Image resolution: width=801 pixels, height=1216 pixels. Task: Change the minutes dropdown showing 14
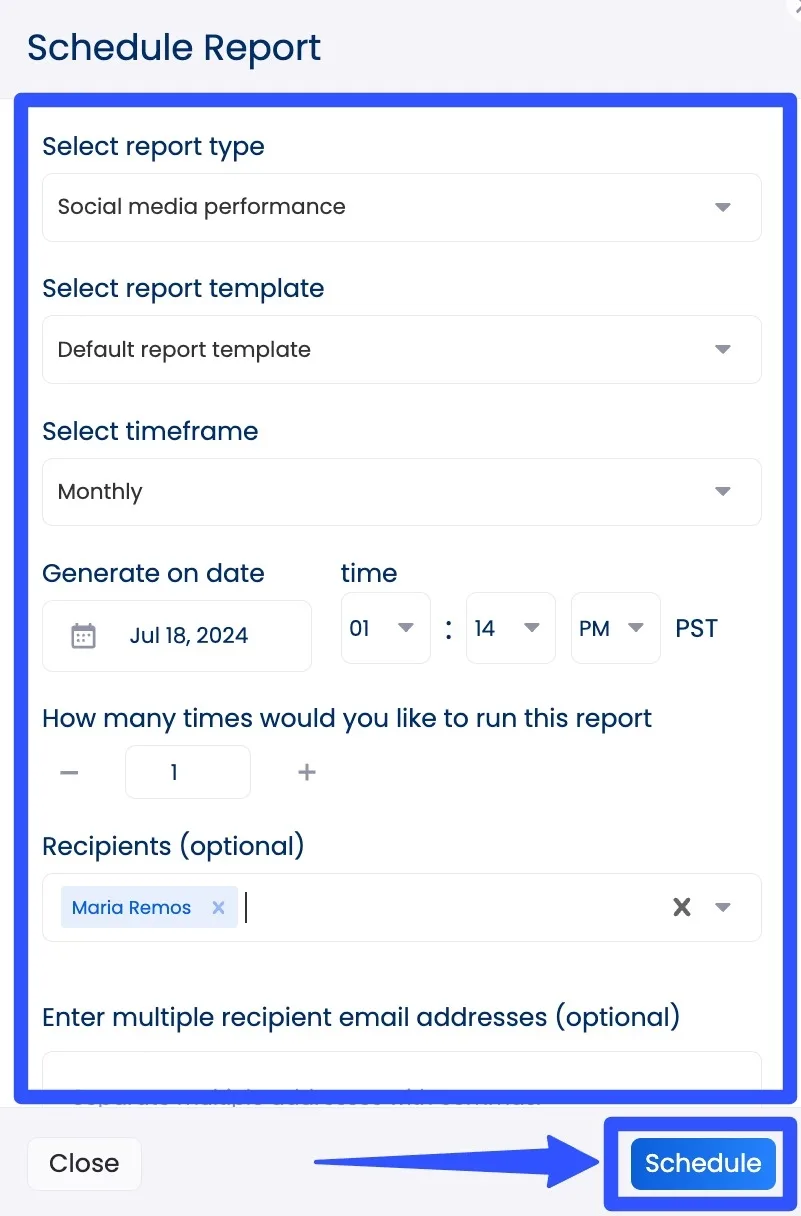510,628
